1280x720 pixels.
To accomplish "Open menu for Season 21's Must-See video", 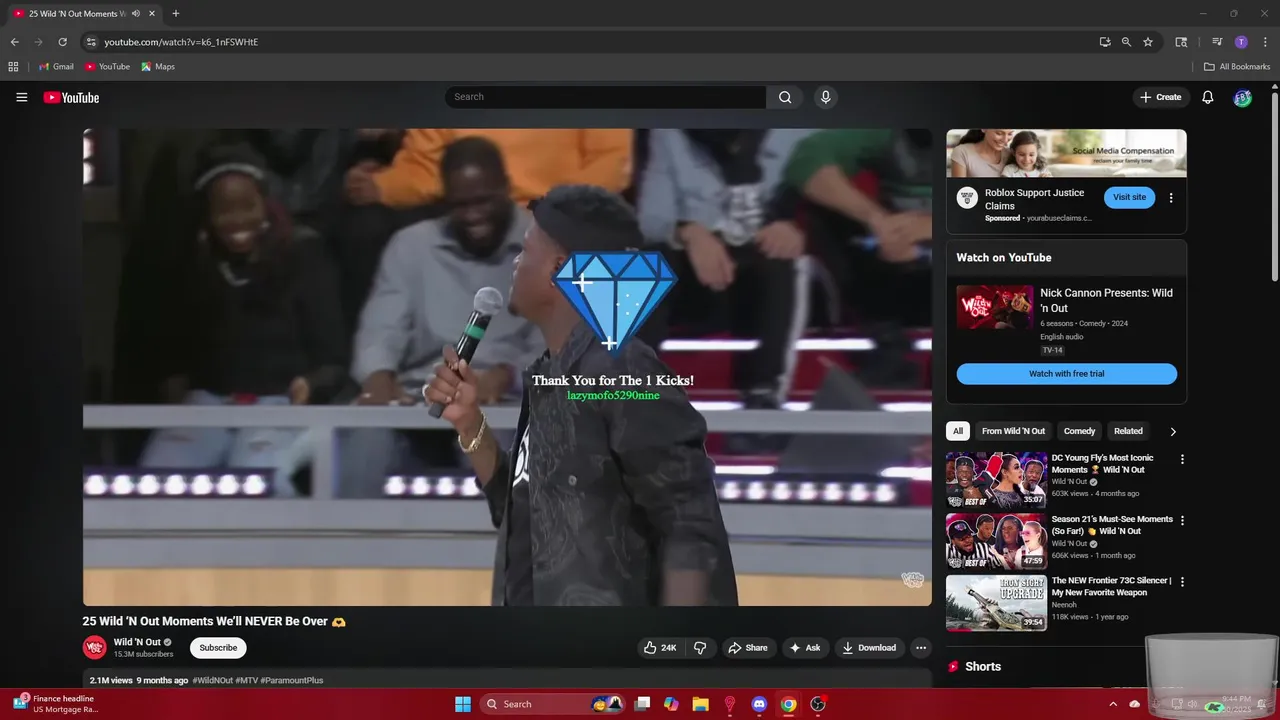I will pos(1182,521).
